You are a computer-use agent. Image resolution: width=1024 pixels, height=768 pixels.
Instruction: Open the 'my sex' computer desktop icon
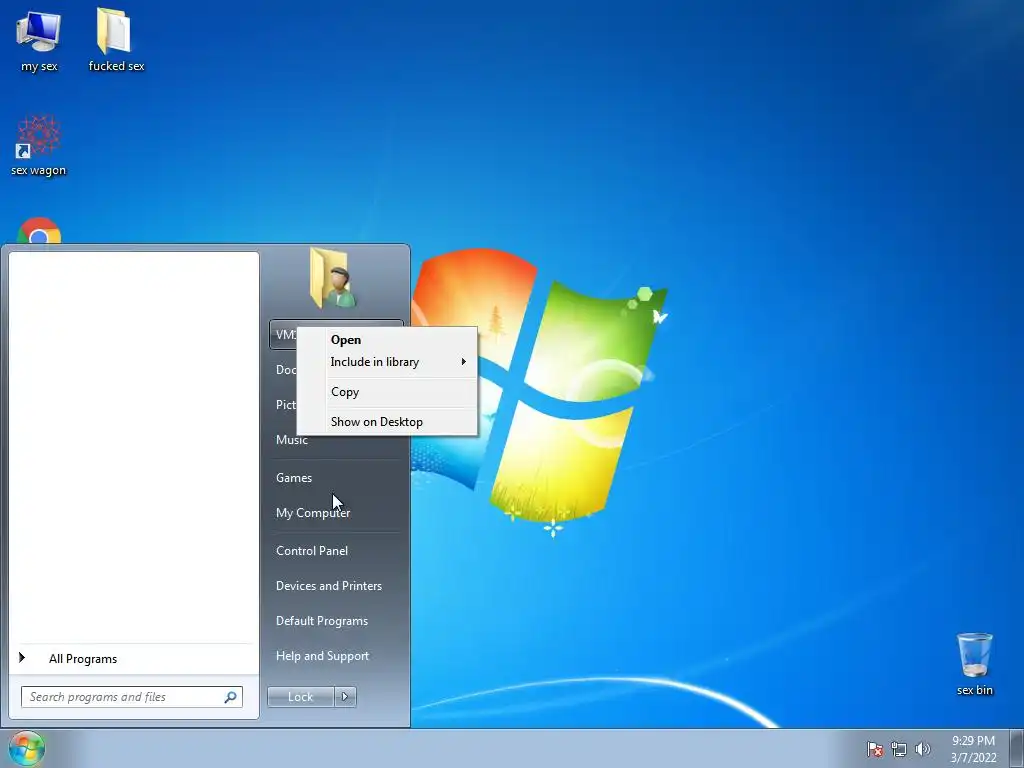(39, 40)
